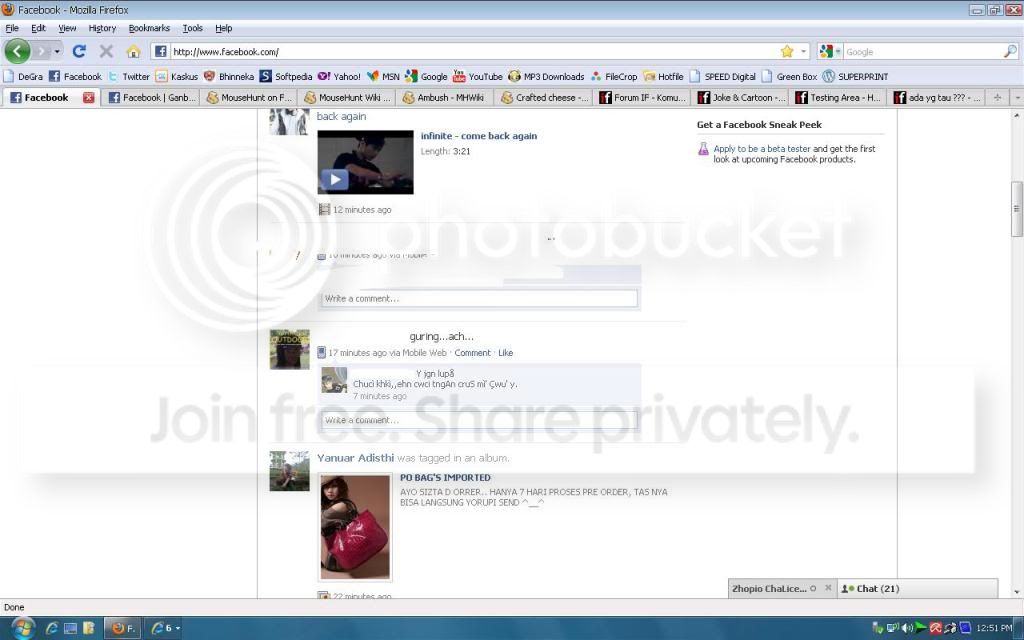
Task: Click the magnifier search icon in search box
Action: (1010, 51)
